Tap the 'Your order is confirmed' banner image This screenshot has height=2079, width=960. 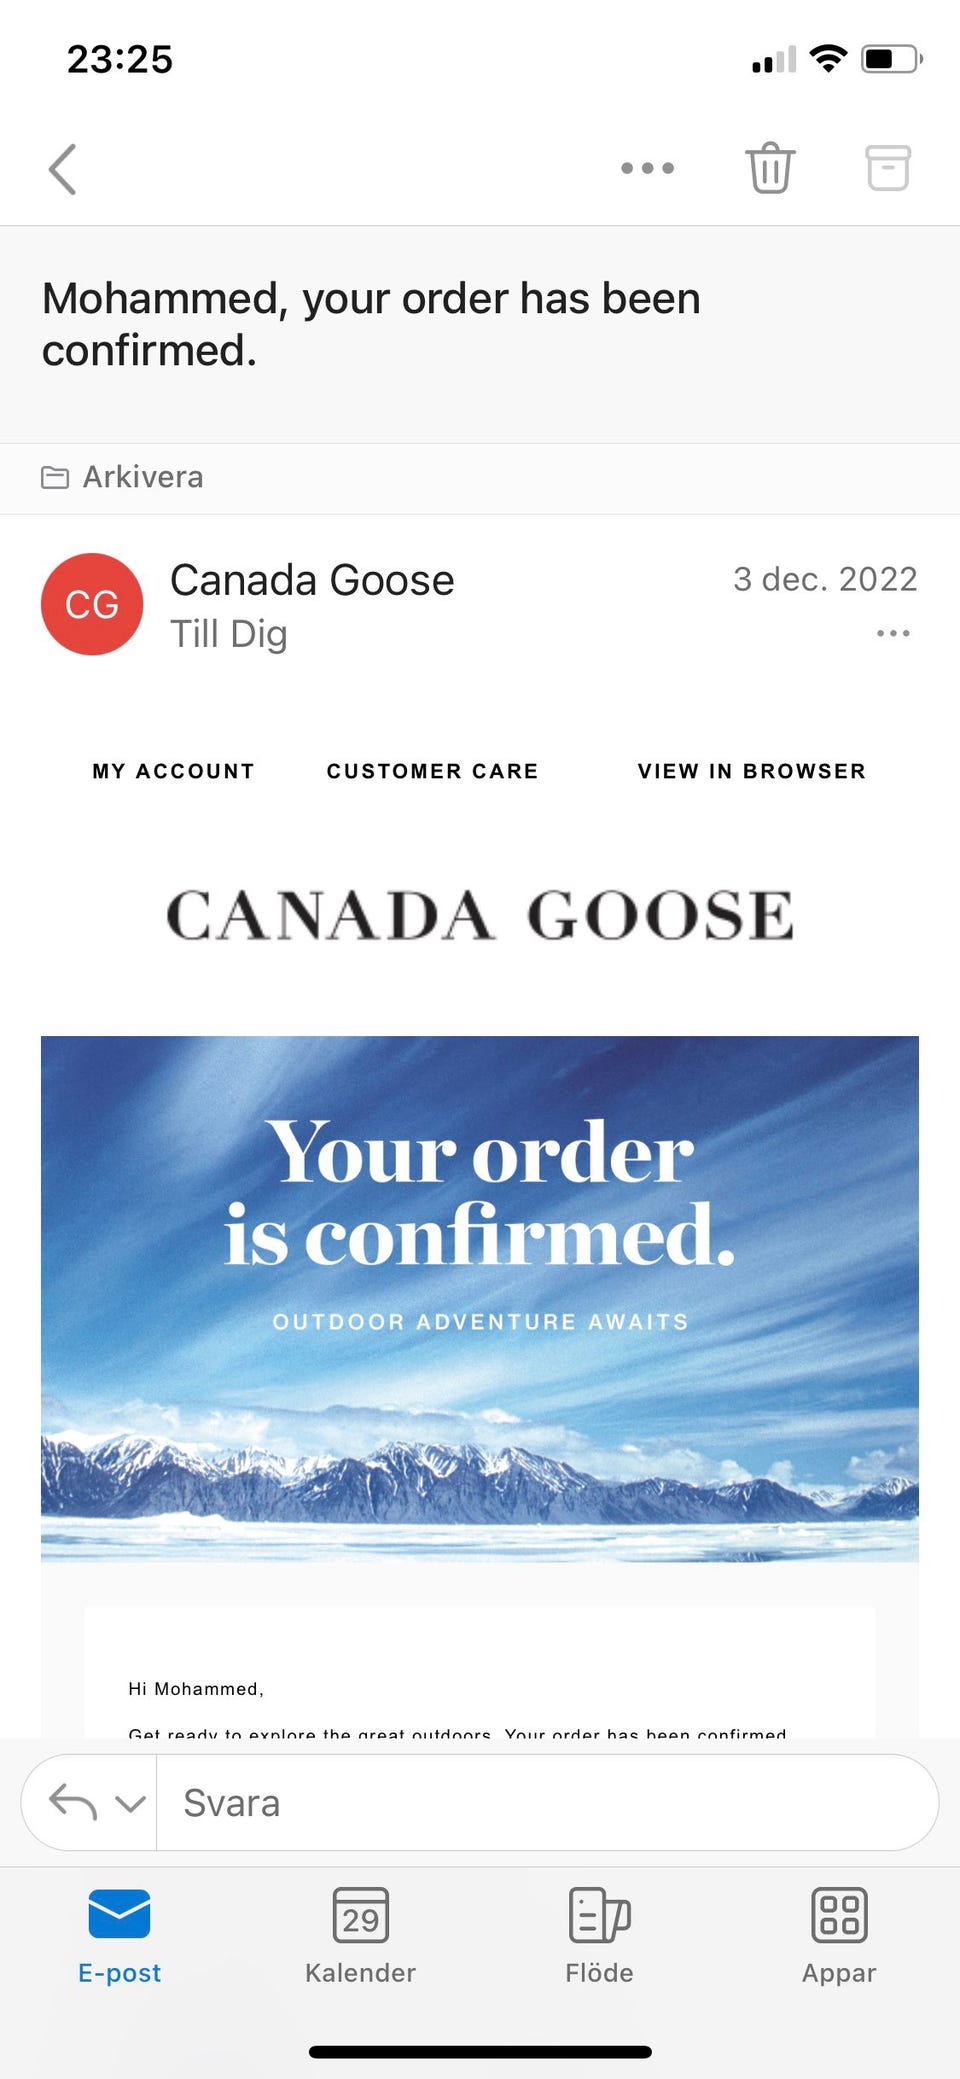[480, 1298]
